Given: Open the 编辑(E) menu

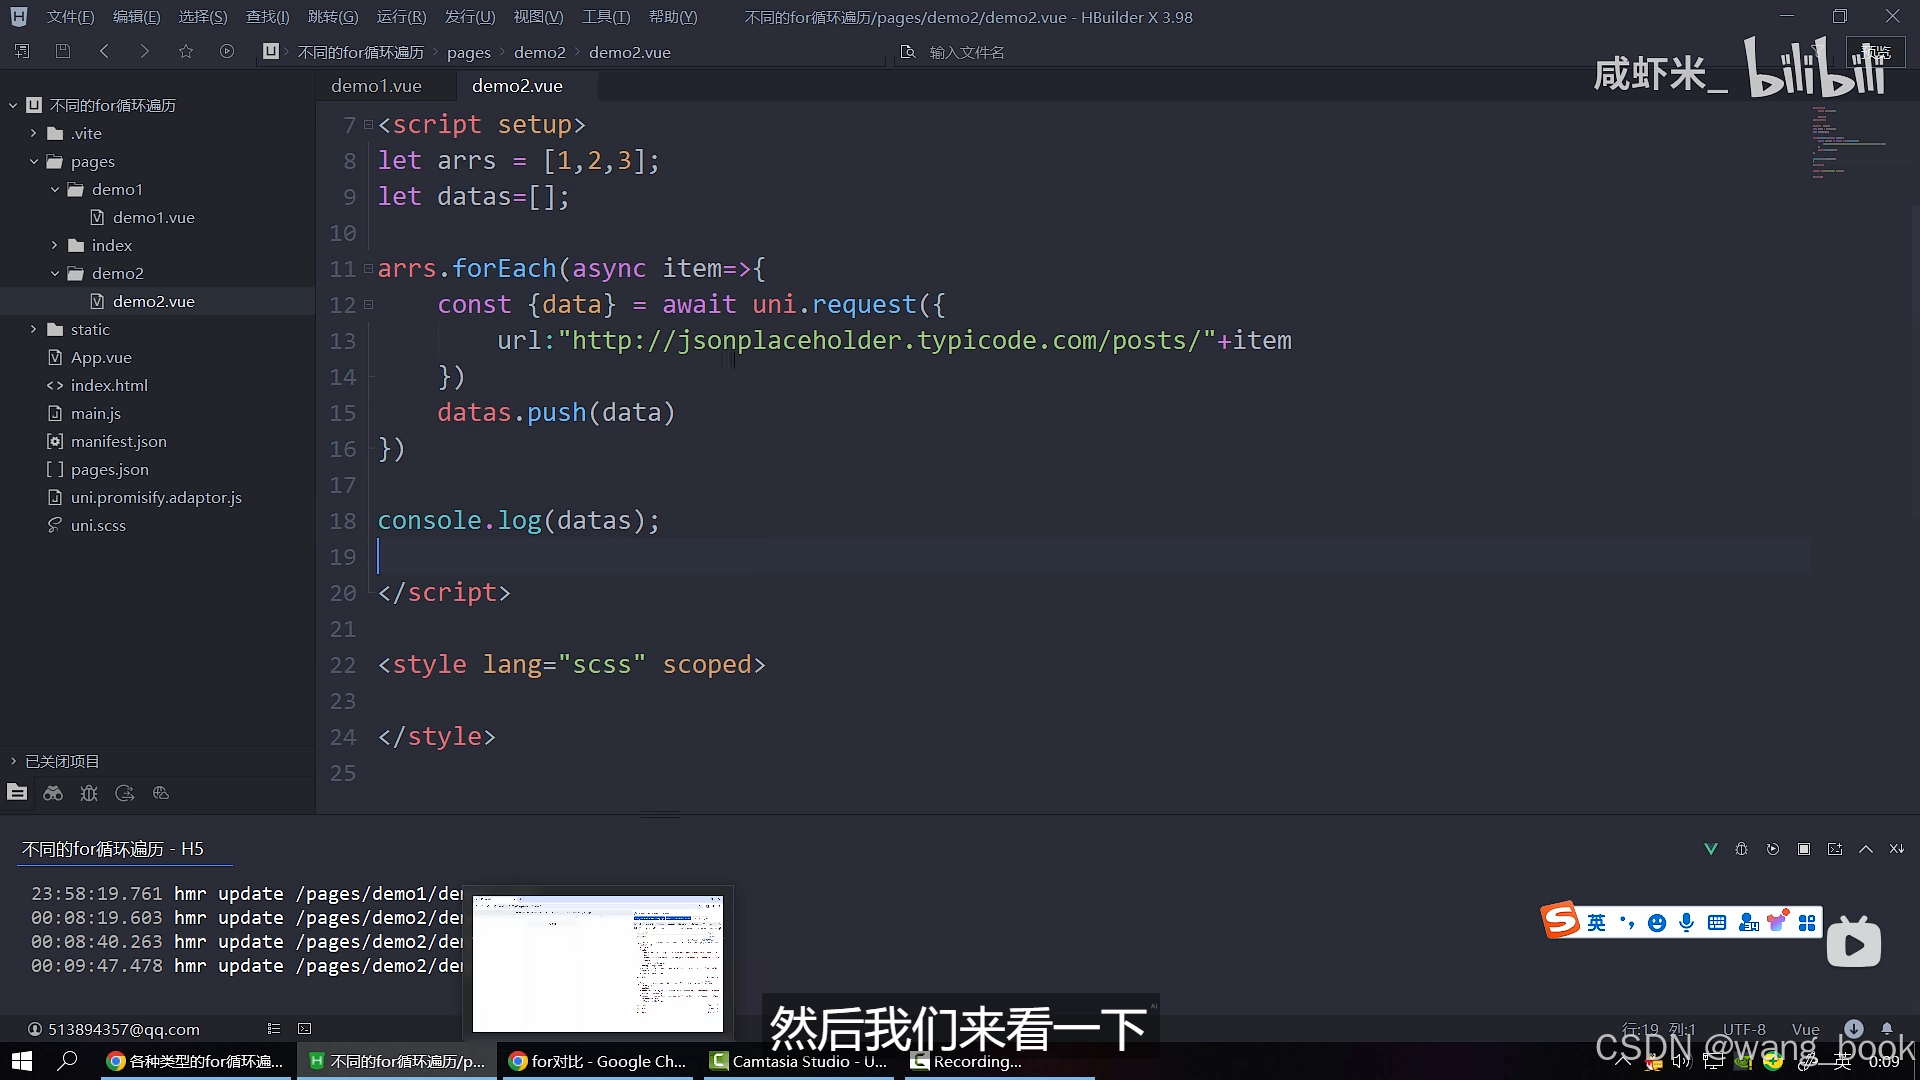Looking at the screenshot, I should point(136,17).
